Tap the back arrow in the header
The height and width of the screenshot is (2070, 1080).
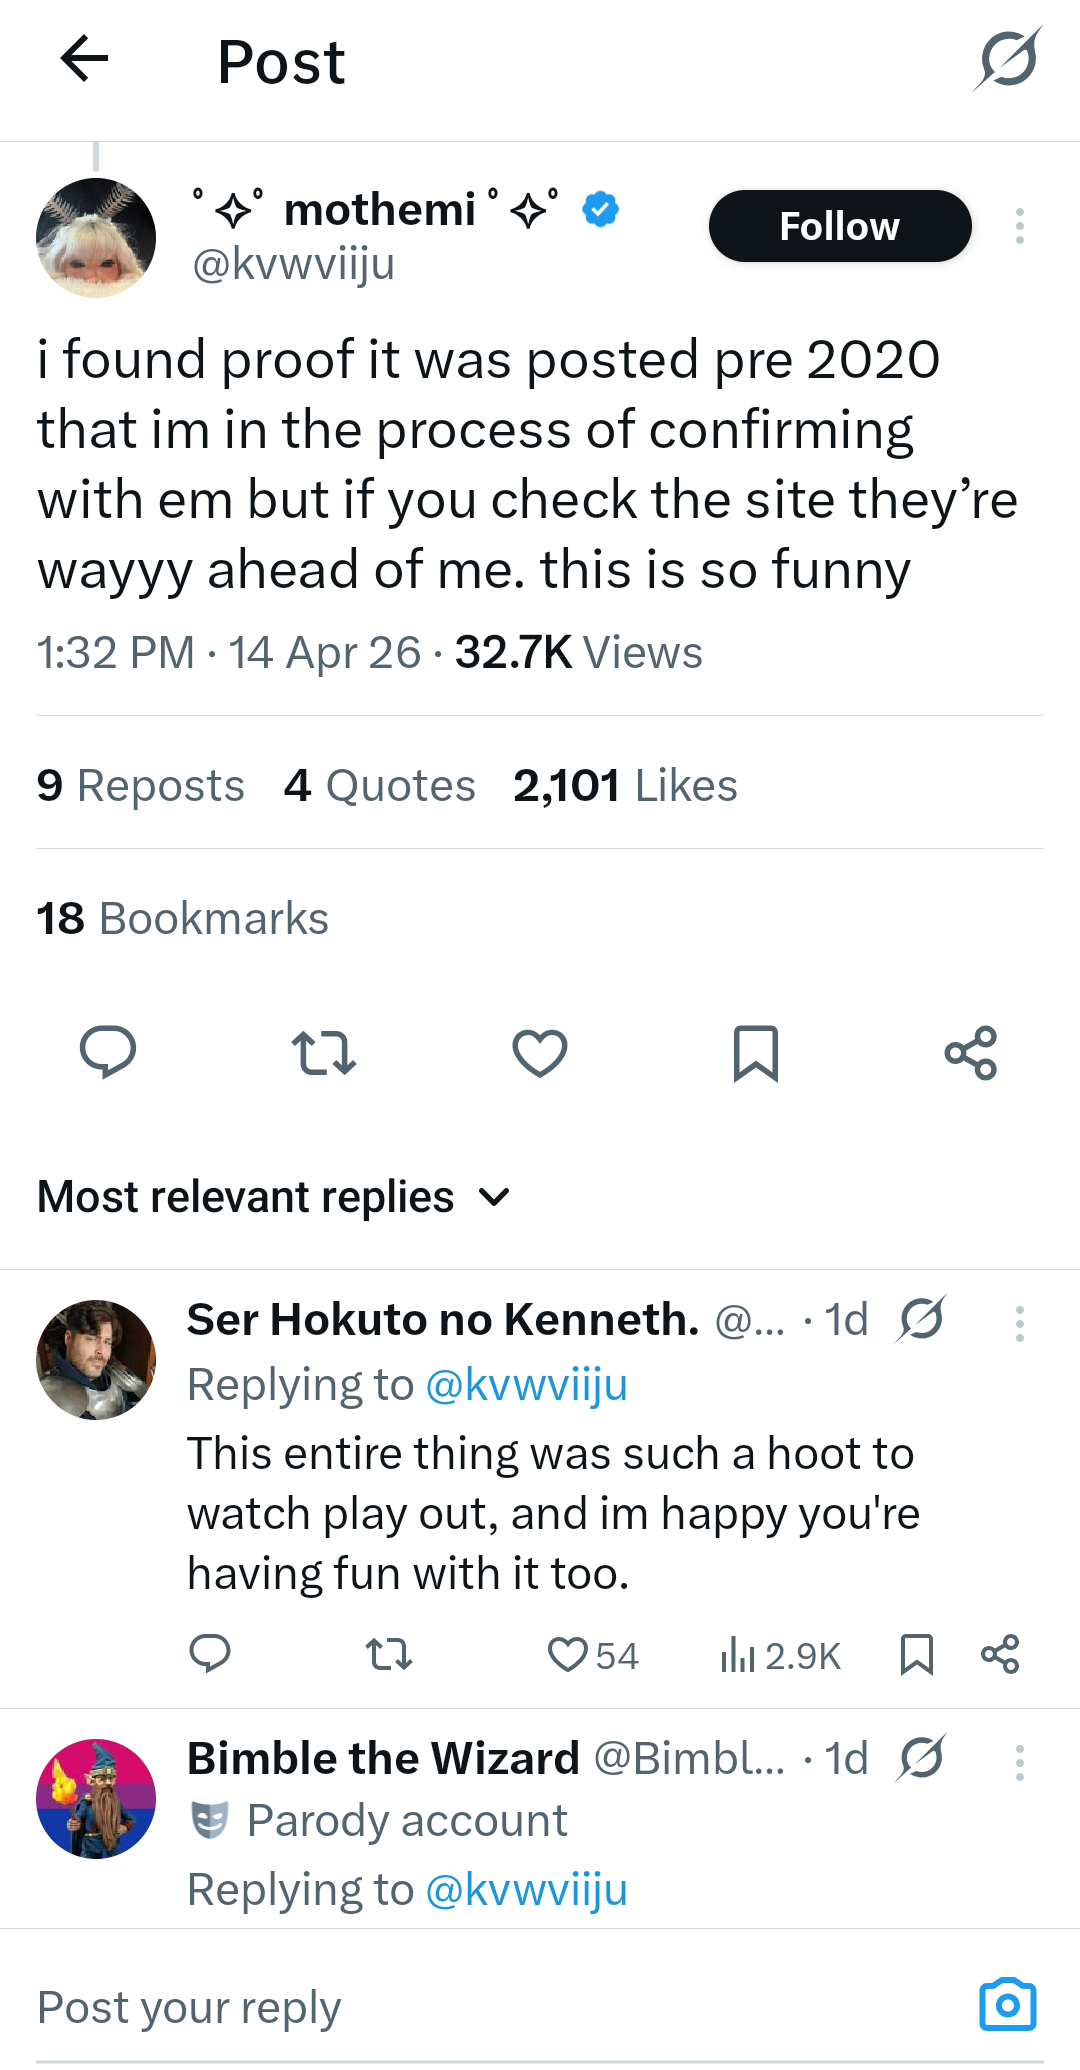pyautogui.click(x=84, y=59)
